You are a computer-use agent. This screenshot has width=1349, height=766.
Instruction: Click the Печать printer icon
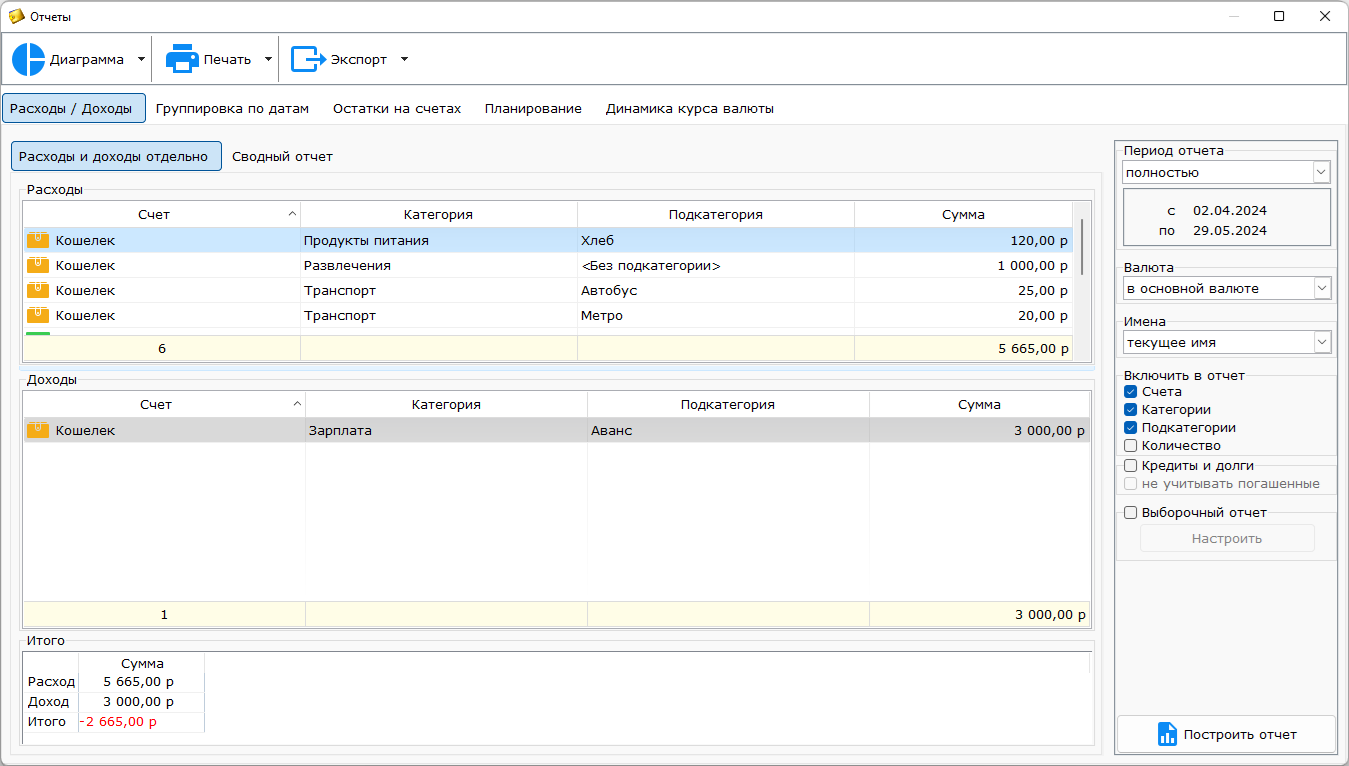[x=182, y=59]
